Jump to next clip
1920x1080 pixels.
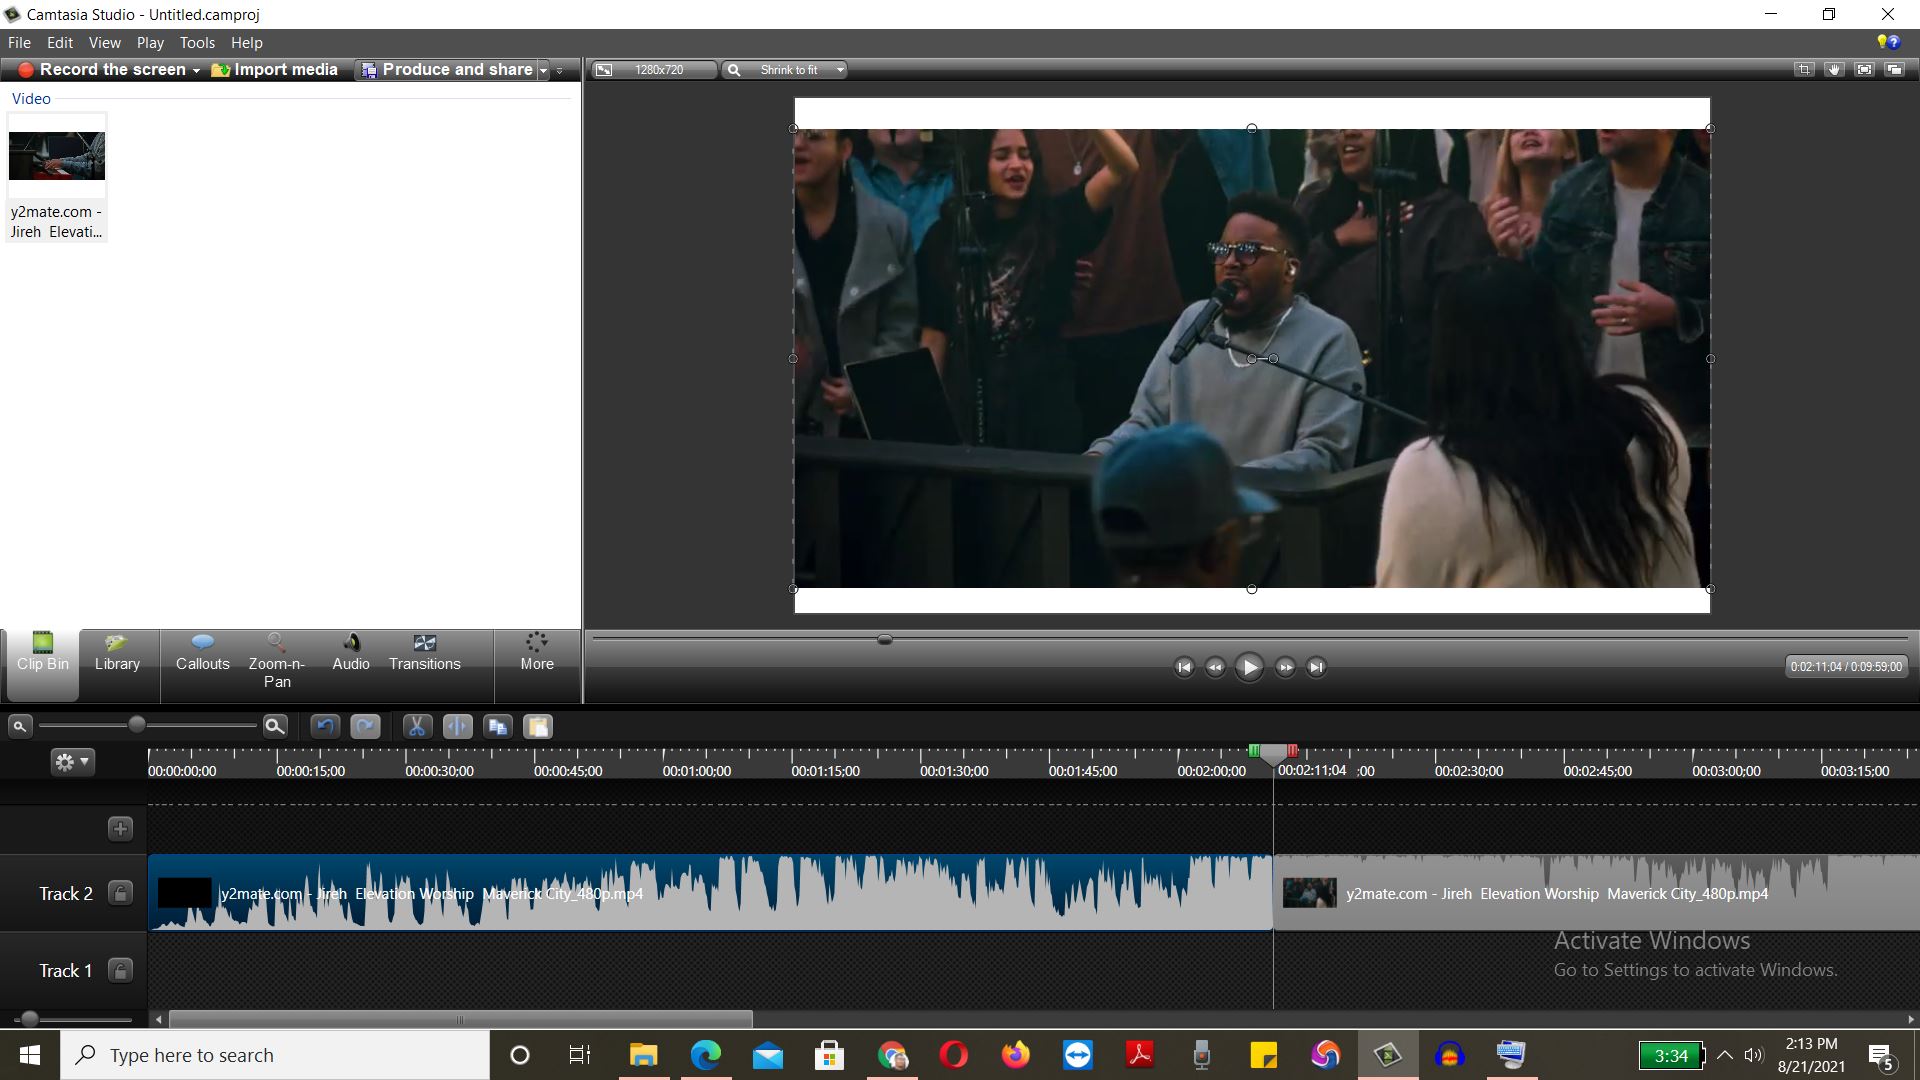[1317, 667]
